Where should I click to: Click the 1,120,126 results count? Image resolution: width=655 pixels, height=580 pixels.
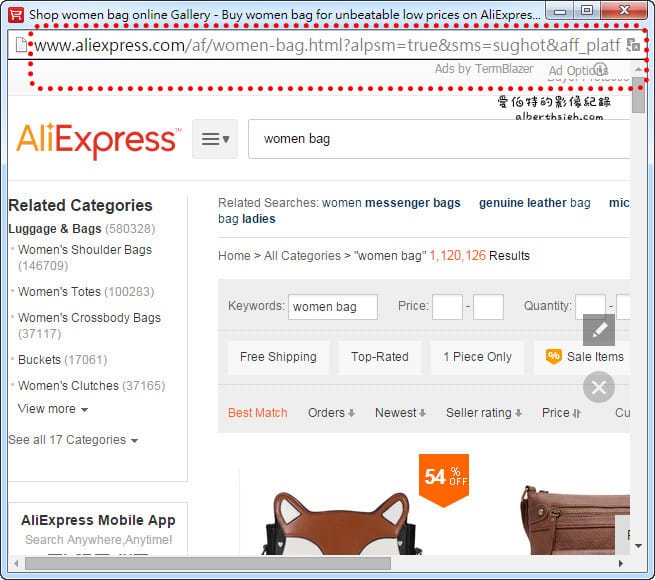pyautogui.click(x=457, y=255)
